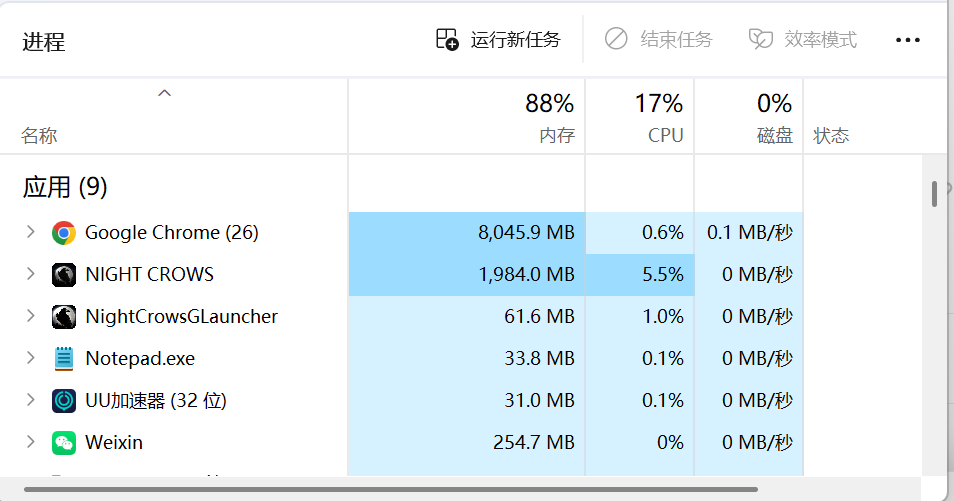Sort processes by 内存 column
The width and height of the screenshot is (954, 501).
467,117
